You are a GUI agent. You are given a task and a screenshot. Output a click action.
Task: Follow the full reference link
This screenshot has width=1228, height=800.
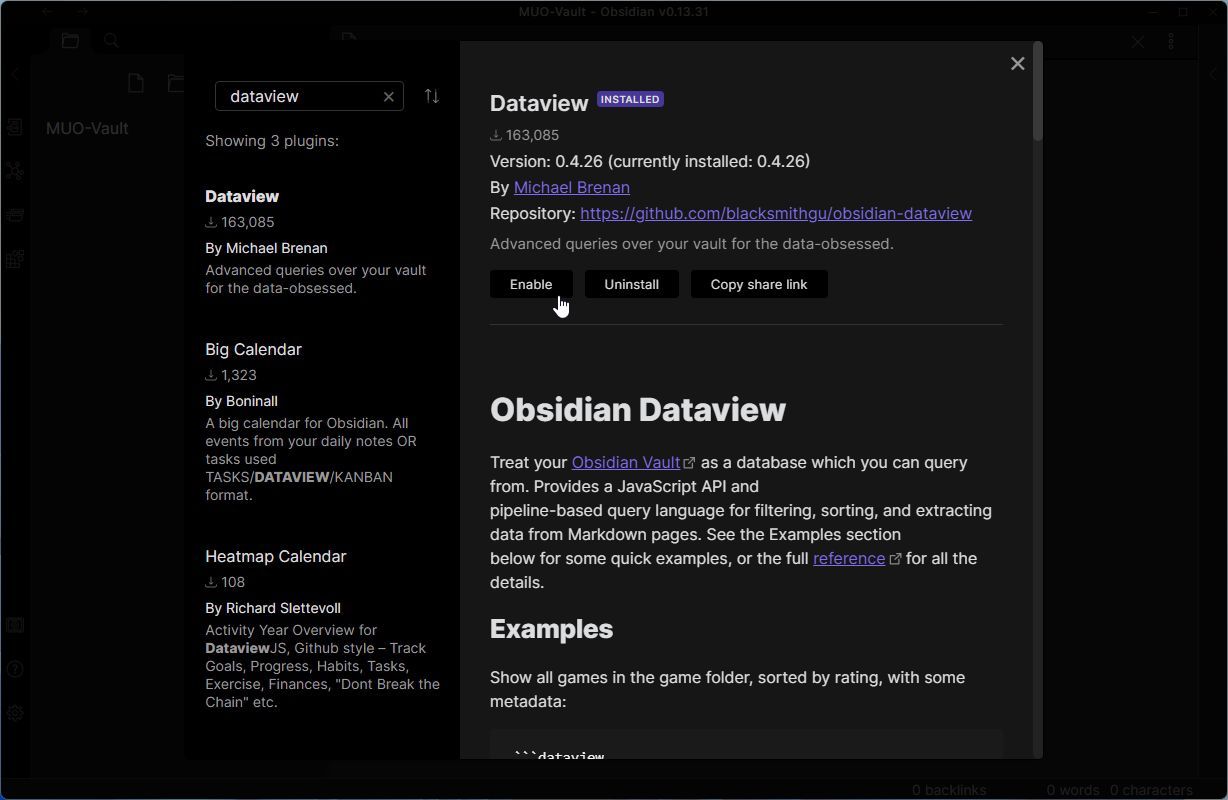(849, 558)
